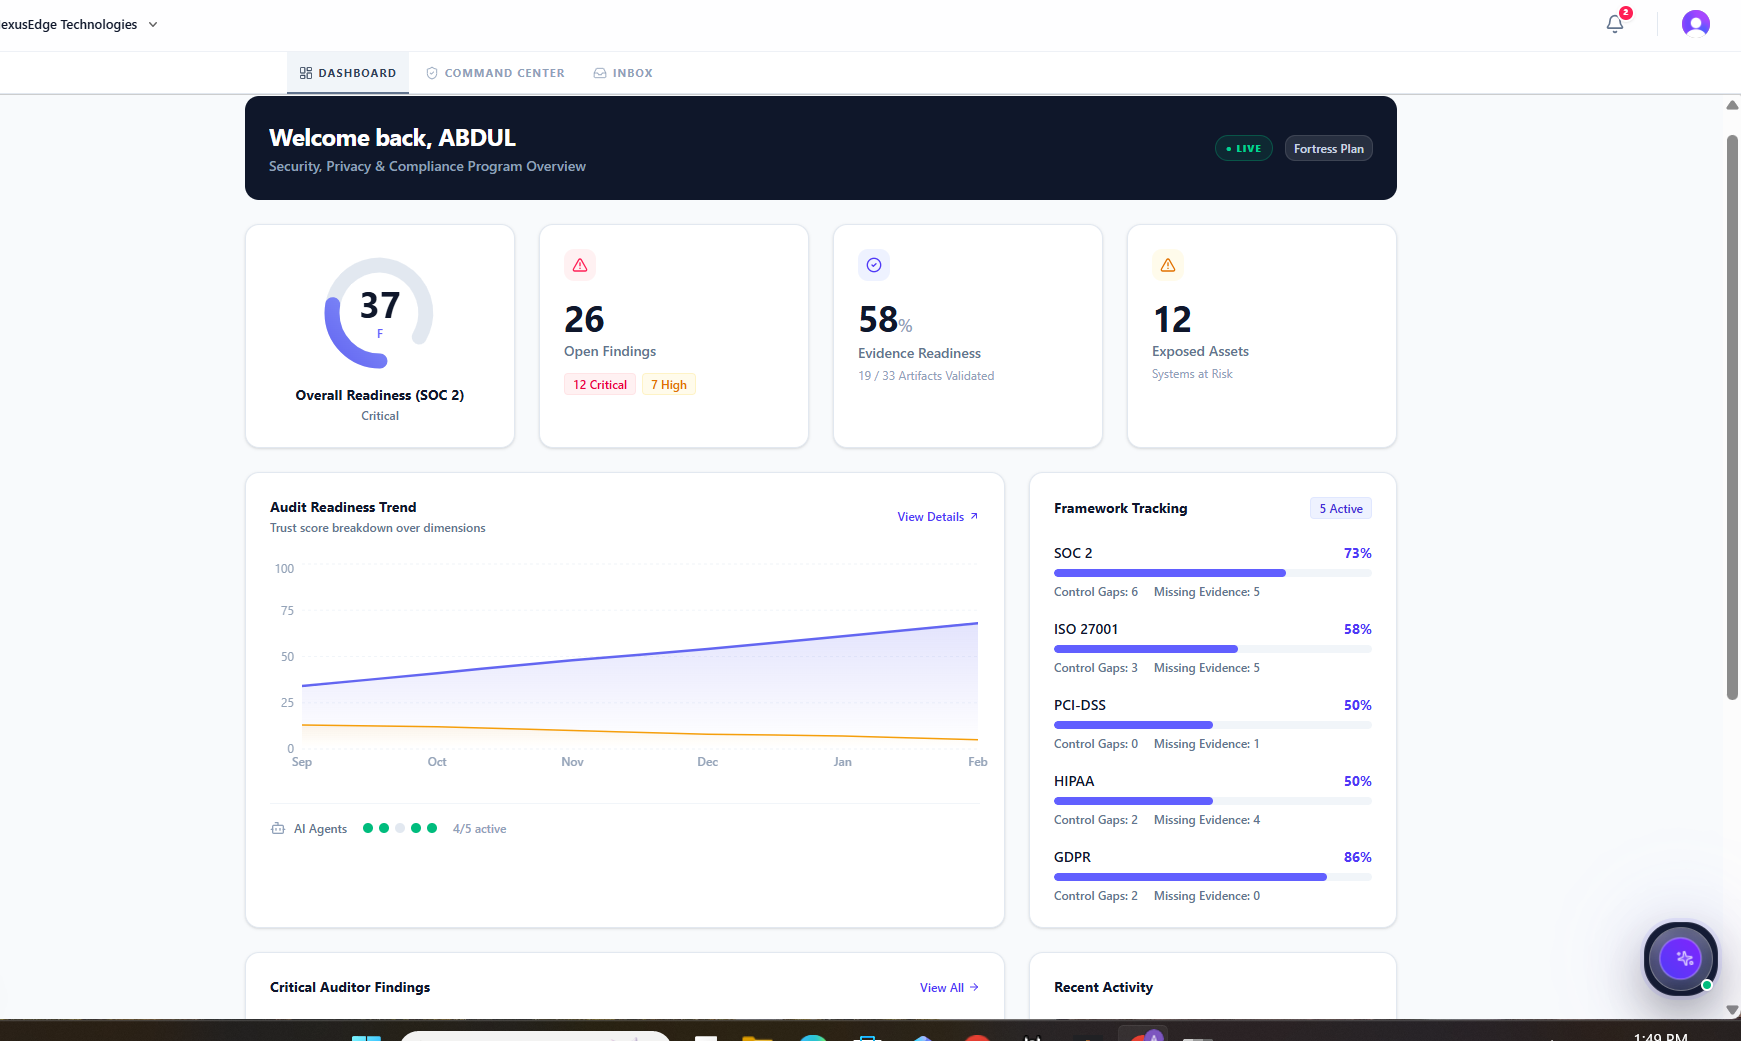This screenshot has height=1041, width=1741.
Task: Click View All critical auditor findings
Action: tap(948, 988)
